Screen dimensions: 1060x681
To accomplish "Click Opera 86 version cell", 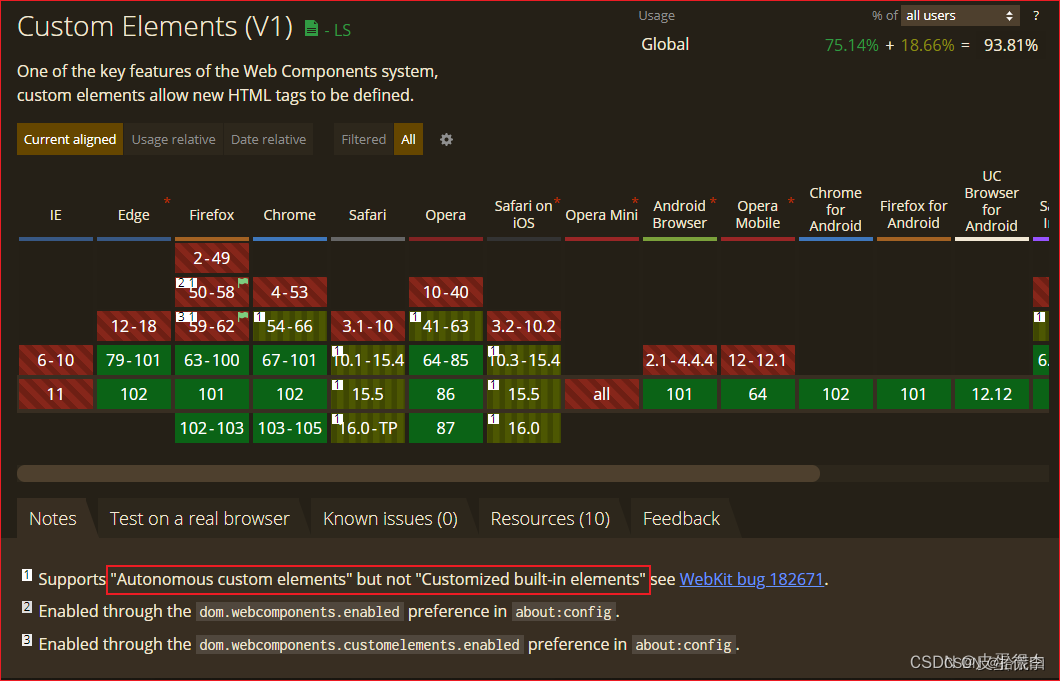I will 445,394.
